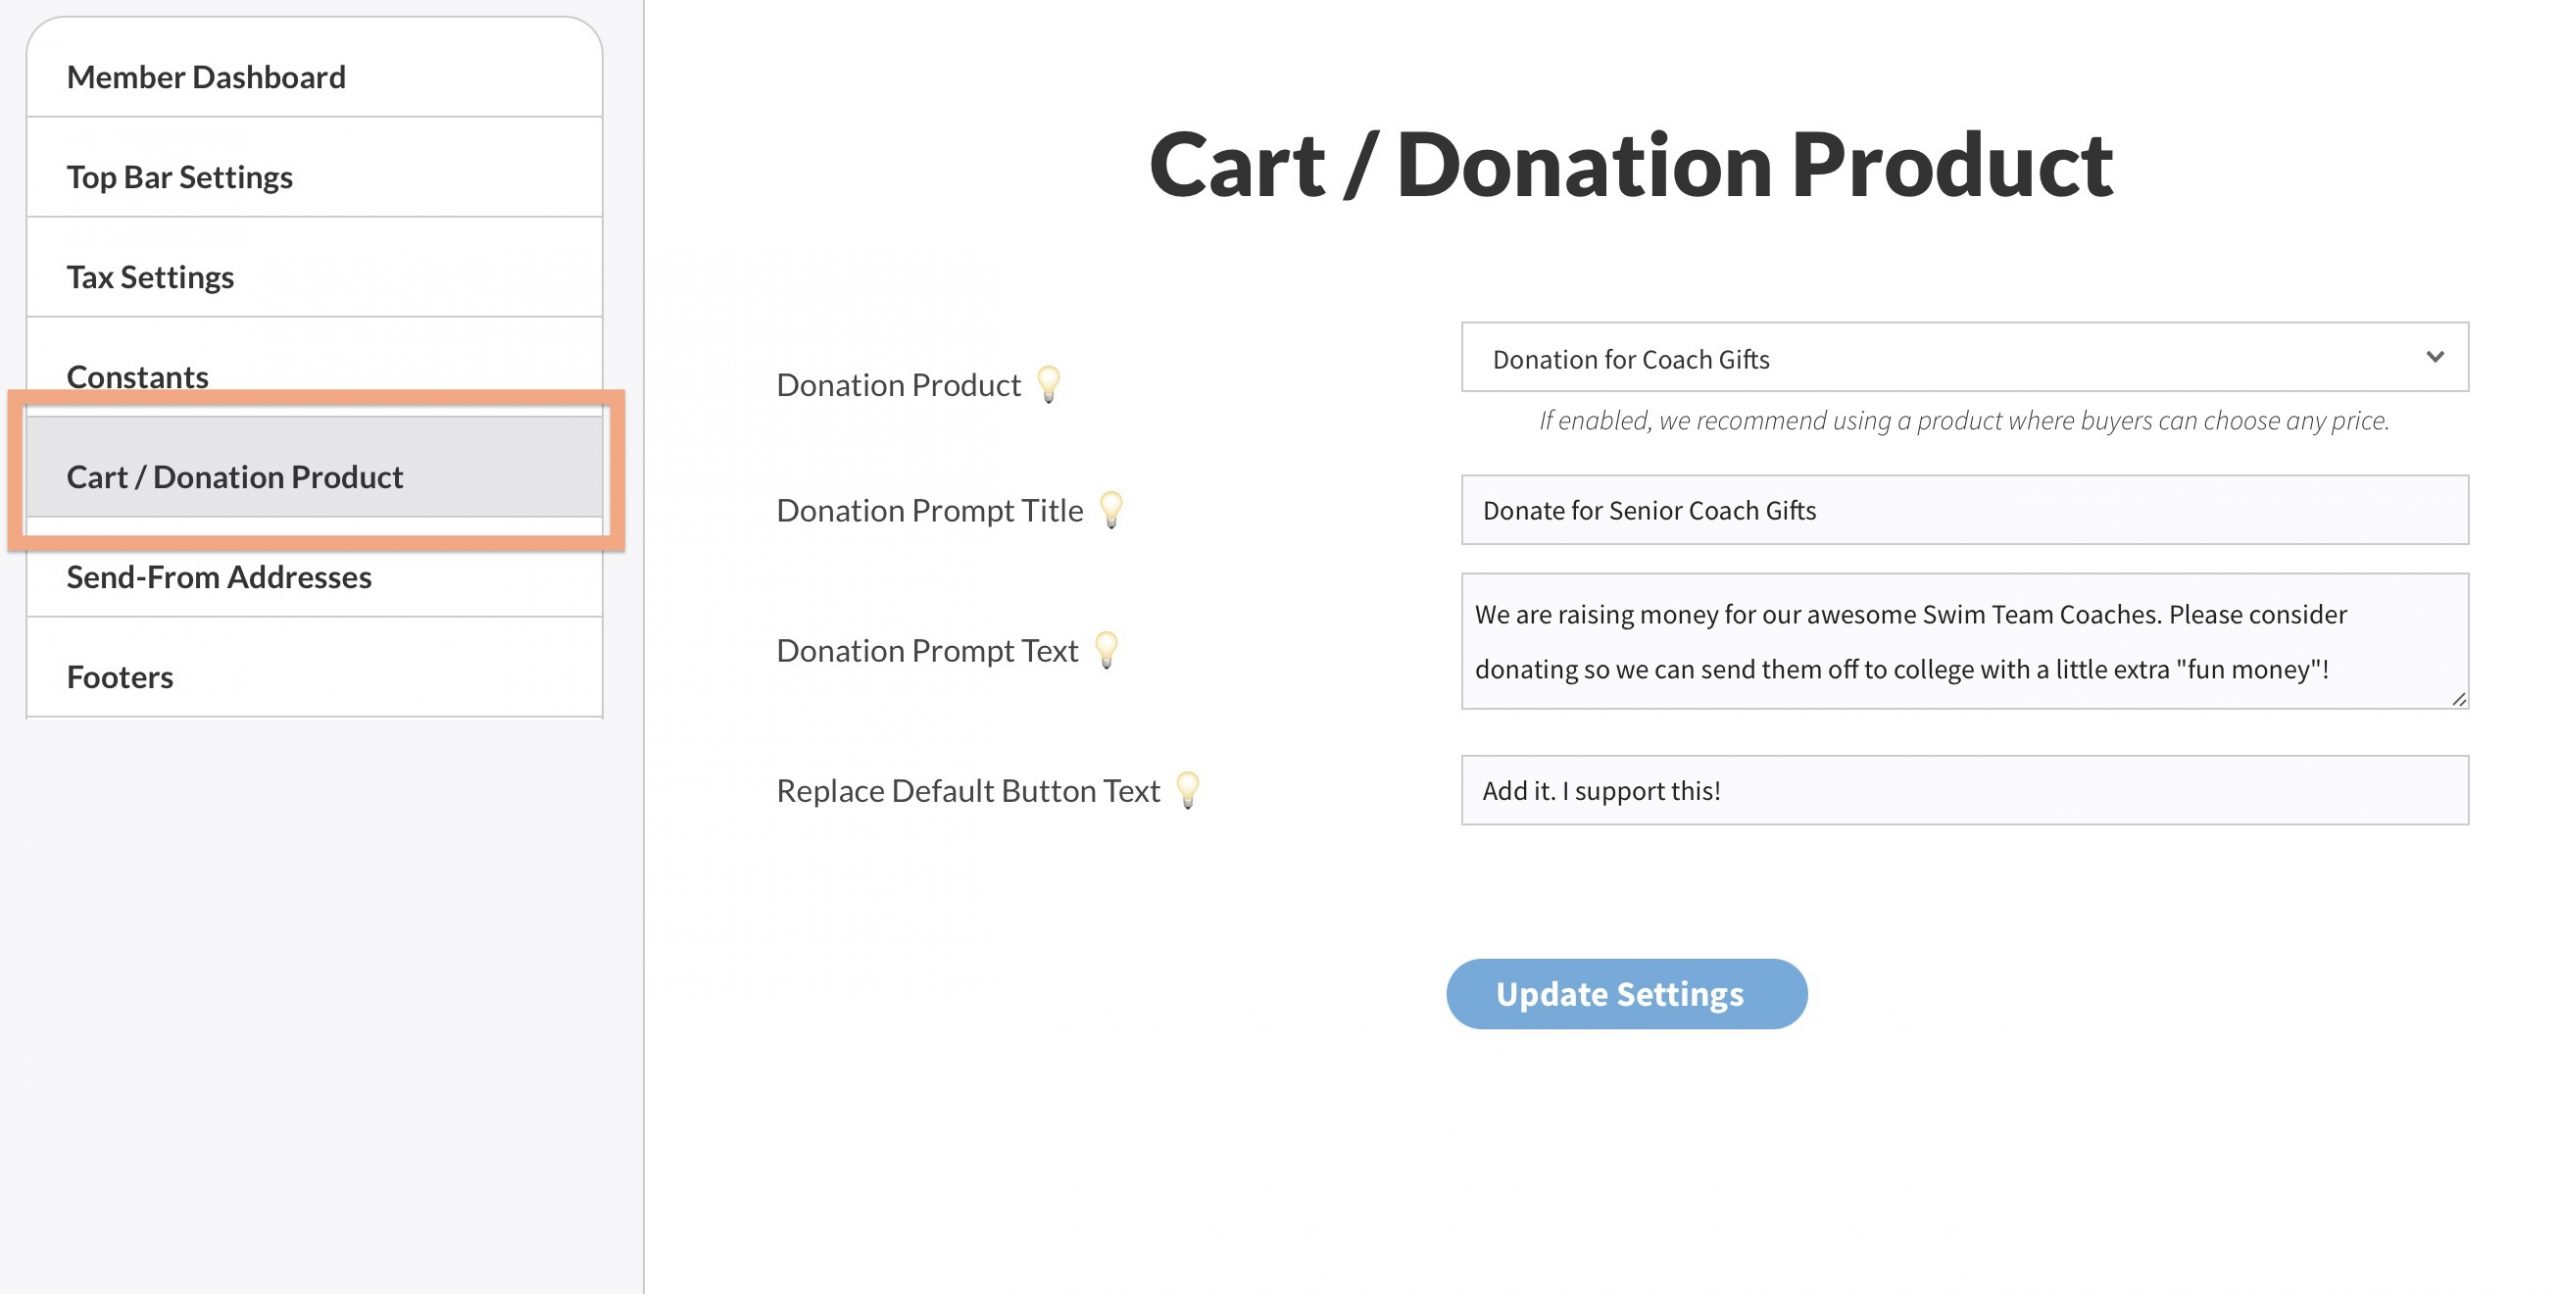Screen dimensions: 2560x1294
Task: Open the Member Dashboard settings section
Action: point(206,77)
